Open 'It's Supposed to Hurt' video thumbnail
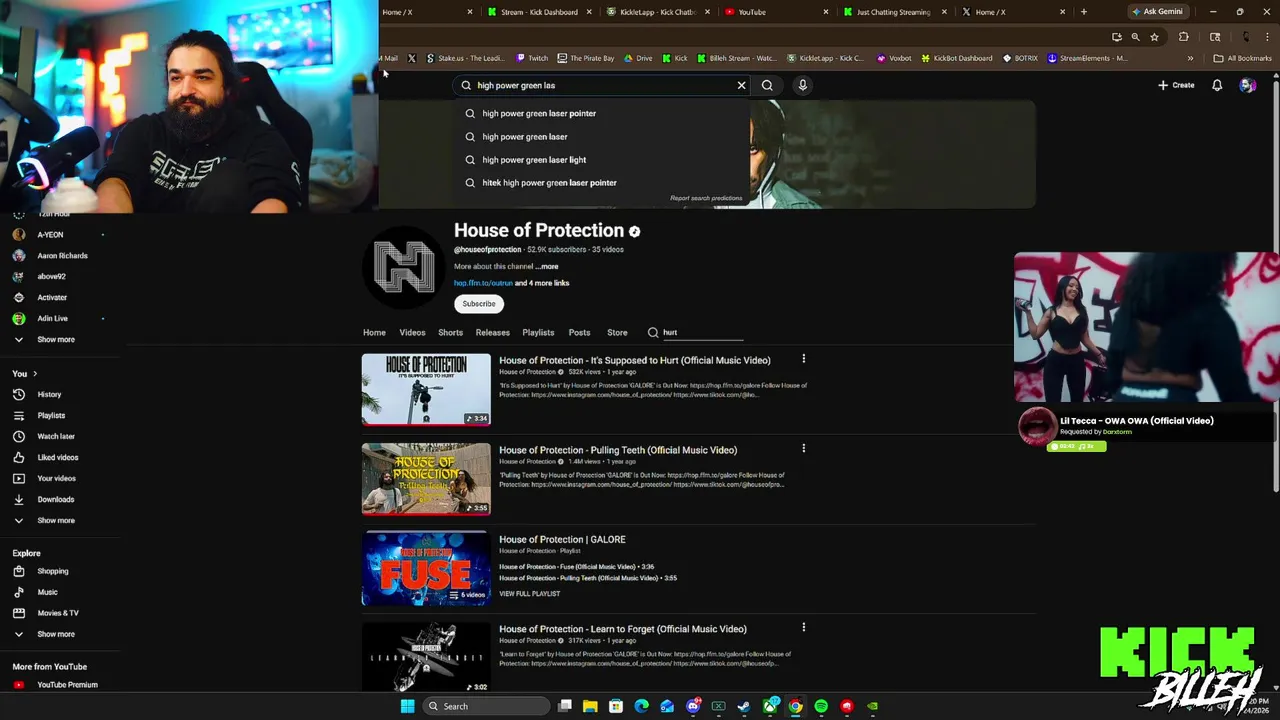Image resolution: width=1280 pixels, height=720 pixels. 426,389
